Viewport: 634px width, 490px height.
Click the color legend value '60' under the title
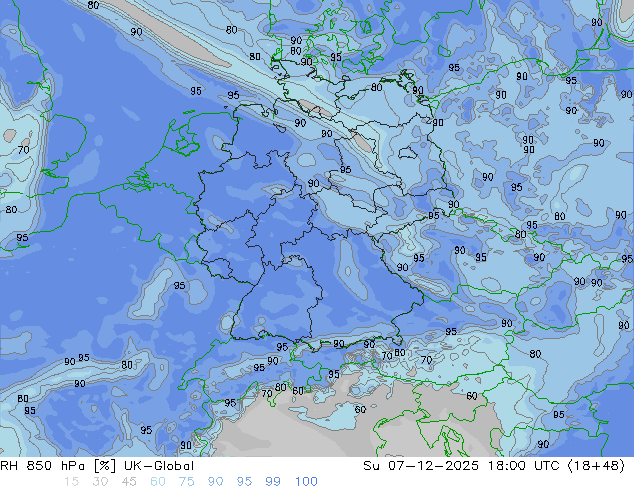tap(158, 482)
